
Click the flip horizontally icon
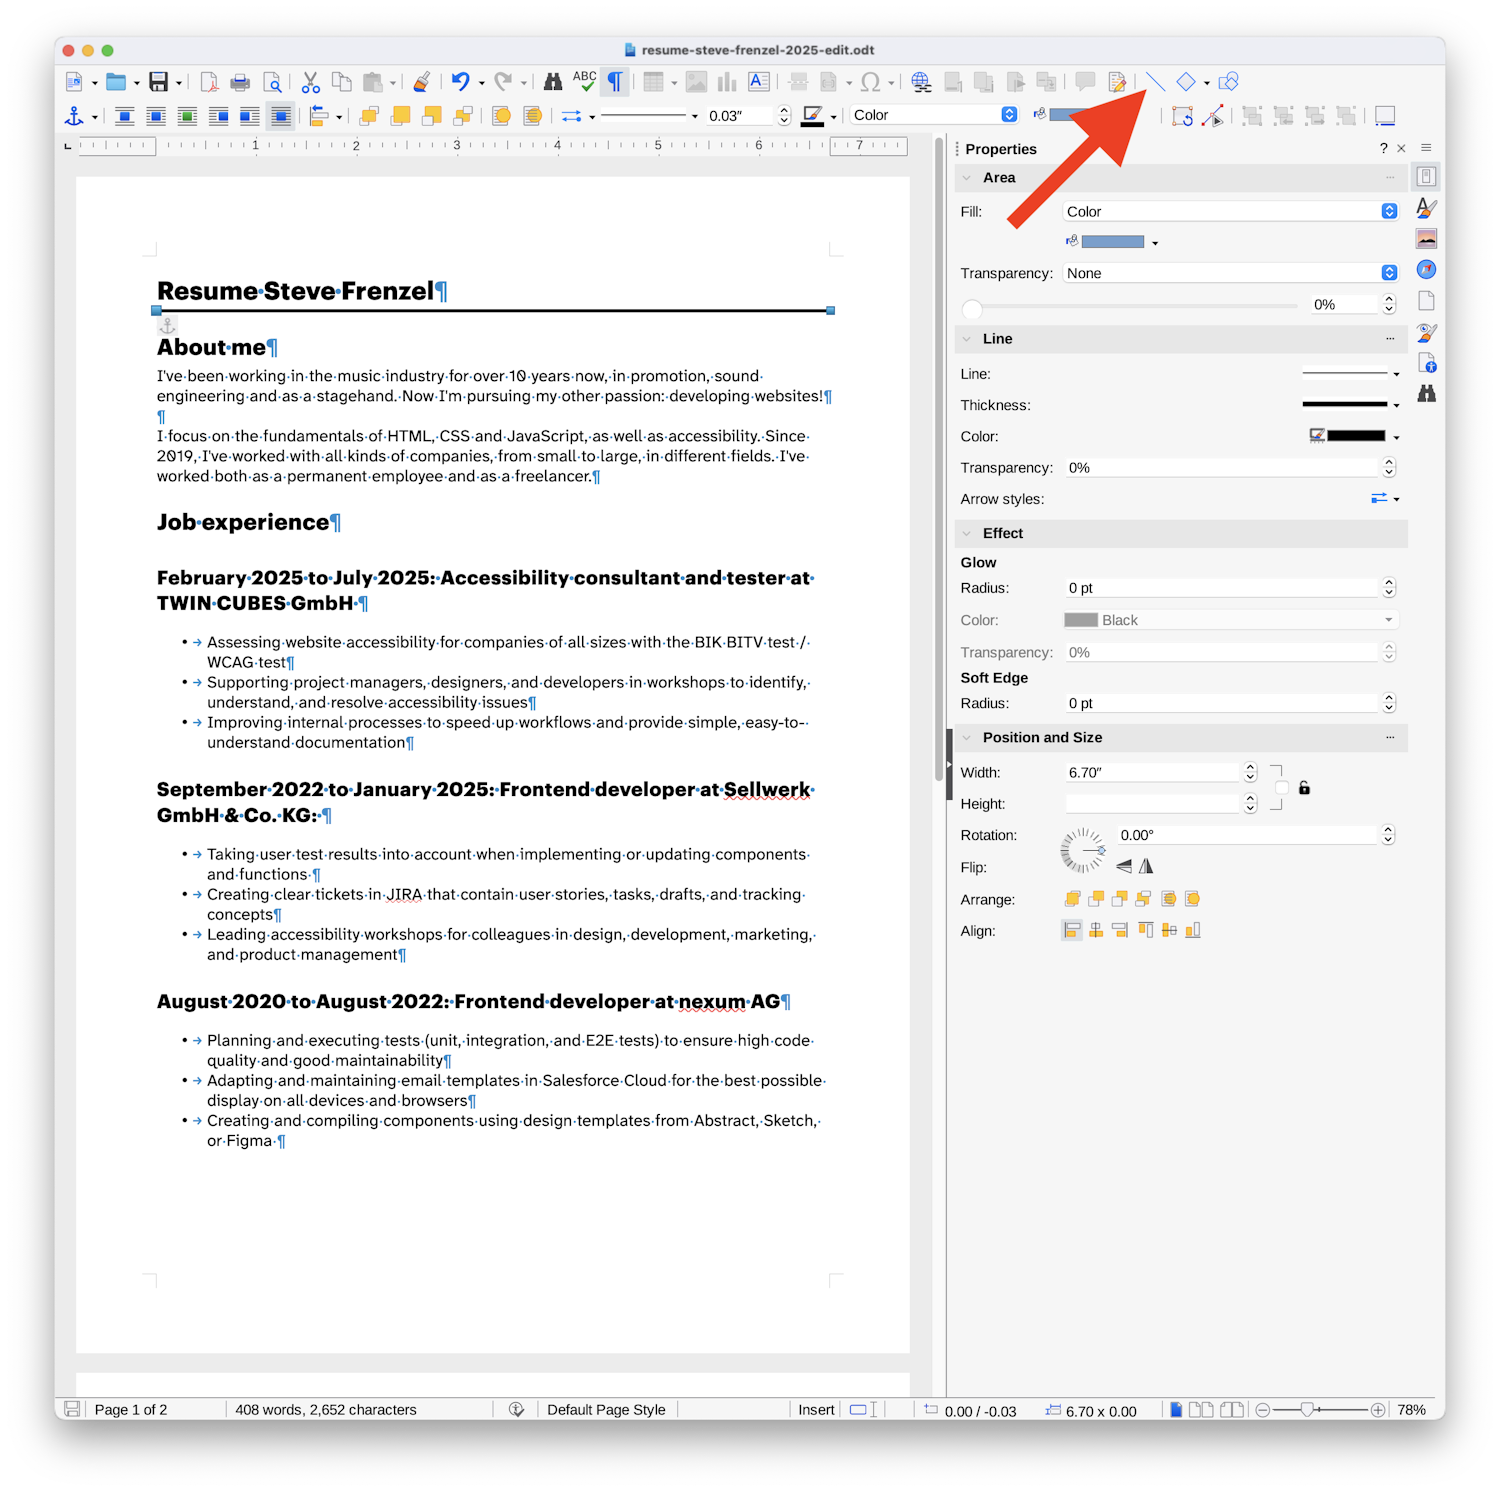point(1146,866)
